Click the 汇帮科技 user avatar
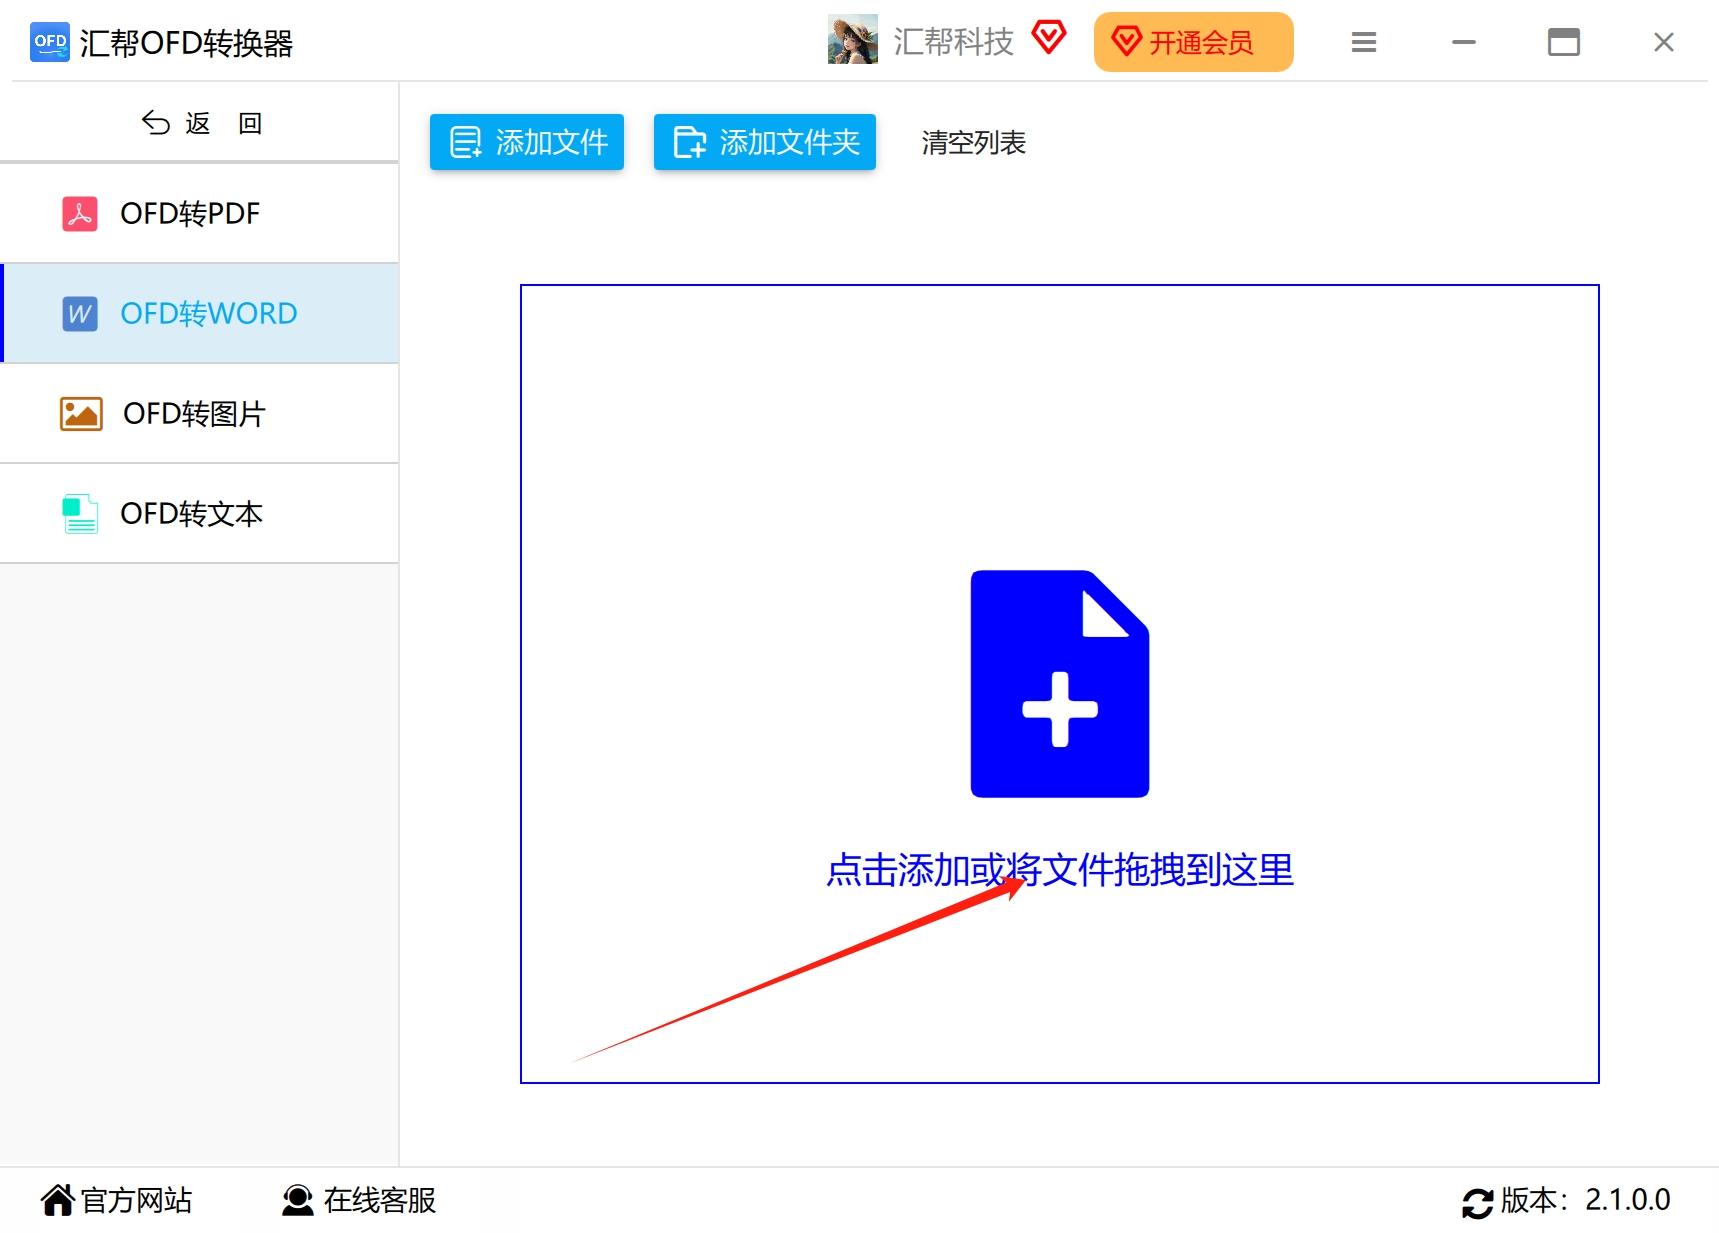The width and height of the screenshot is (1719, 1233). [852, 41]
